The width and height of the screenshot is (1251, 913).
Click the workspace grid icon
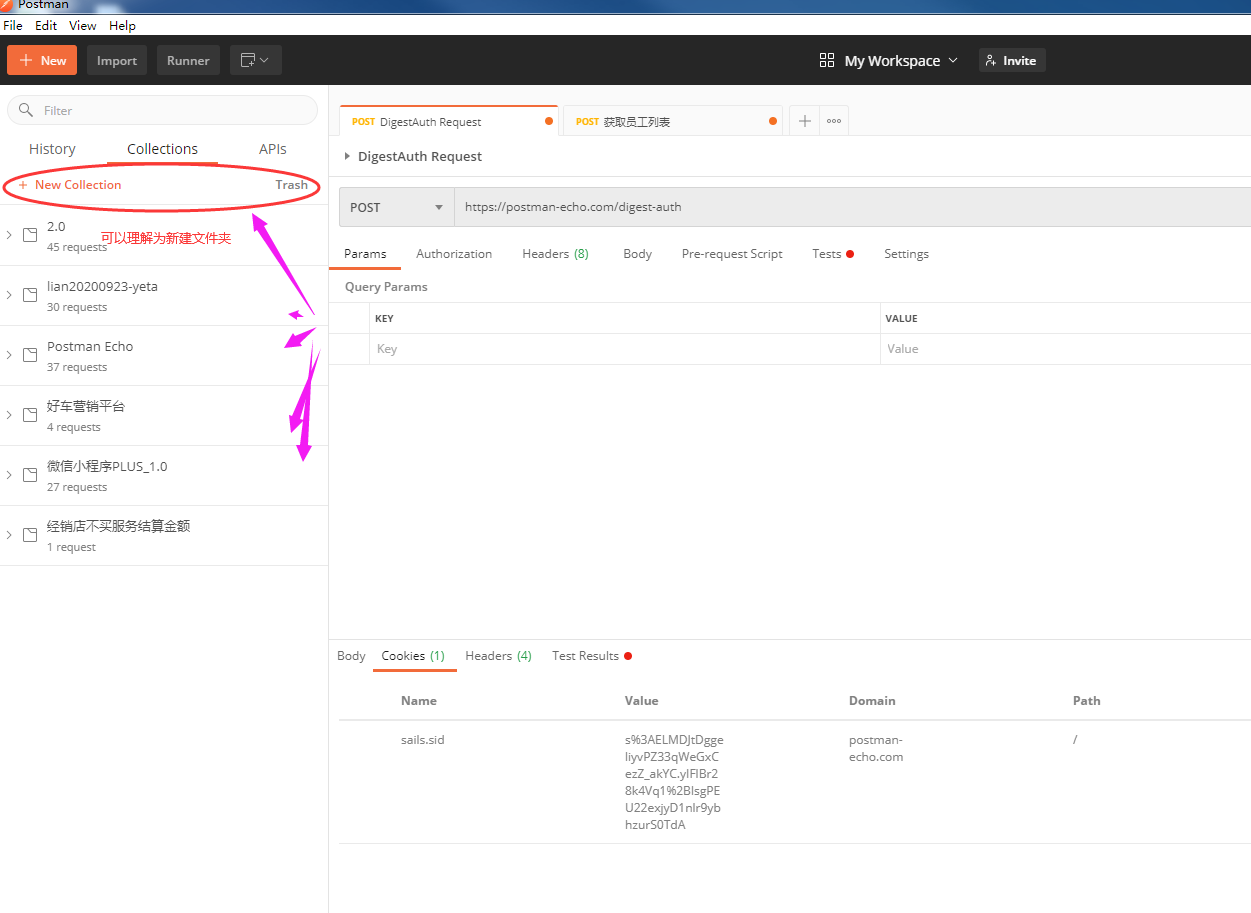(x=826, y=60)
